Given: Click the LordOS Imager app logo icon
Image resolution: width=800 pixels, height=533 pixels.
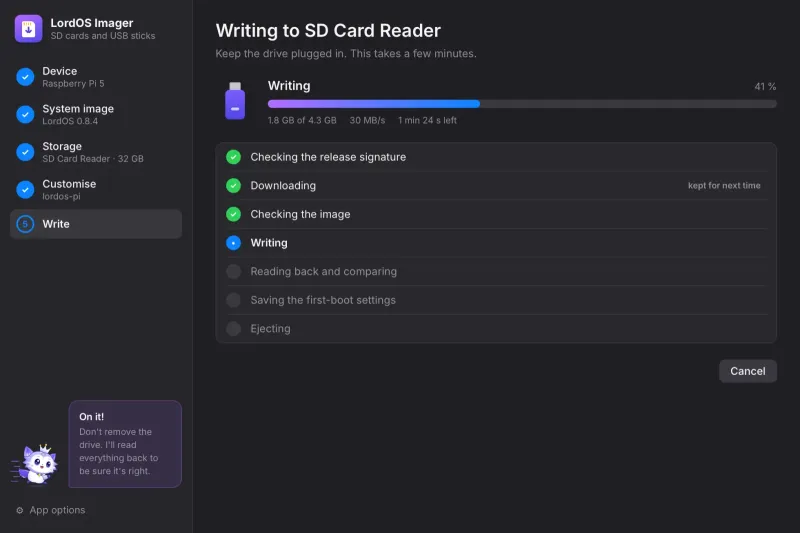Looking at the screenshot, I should 29,29.
